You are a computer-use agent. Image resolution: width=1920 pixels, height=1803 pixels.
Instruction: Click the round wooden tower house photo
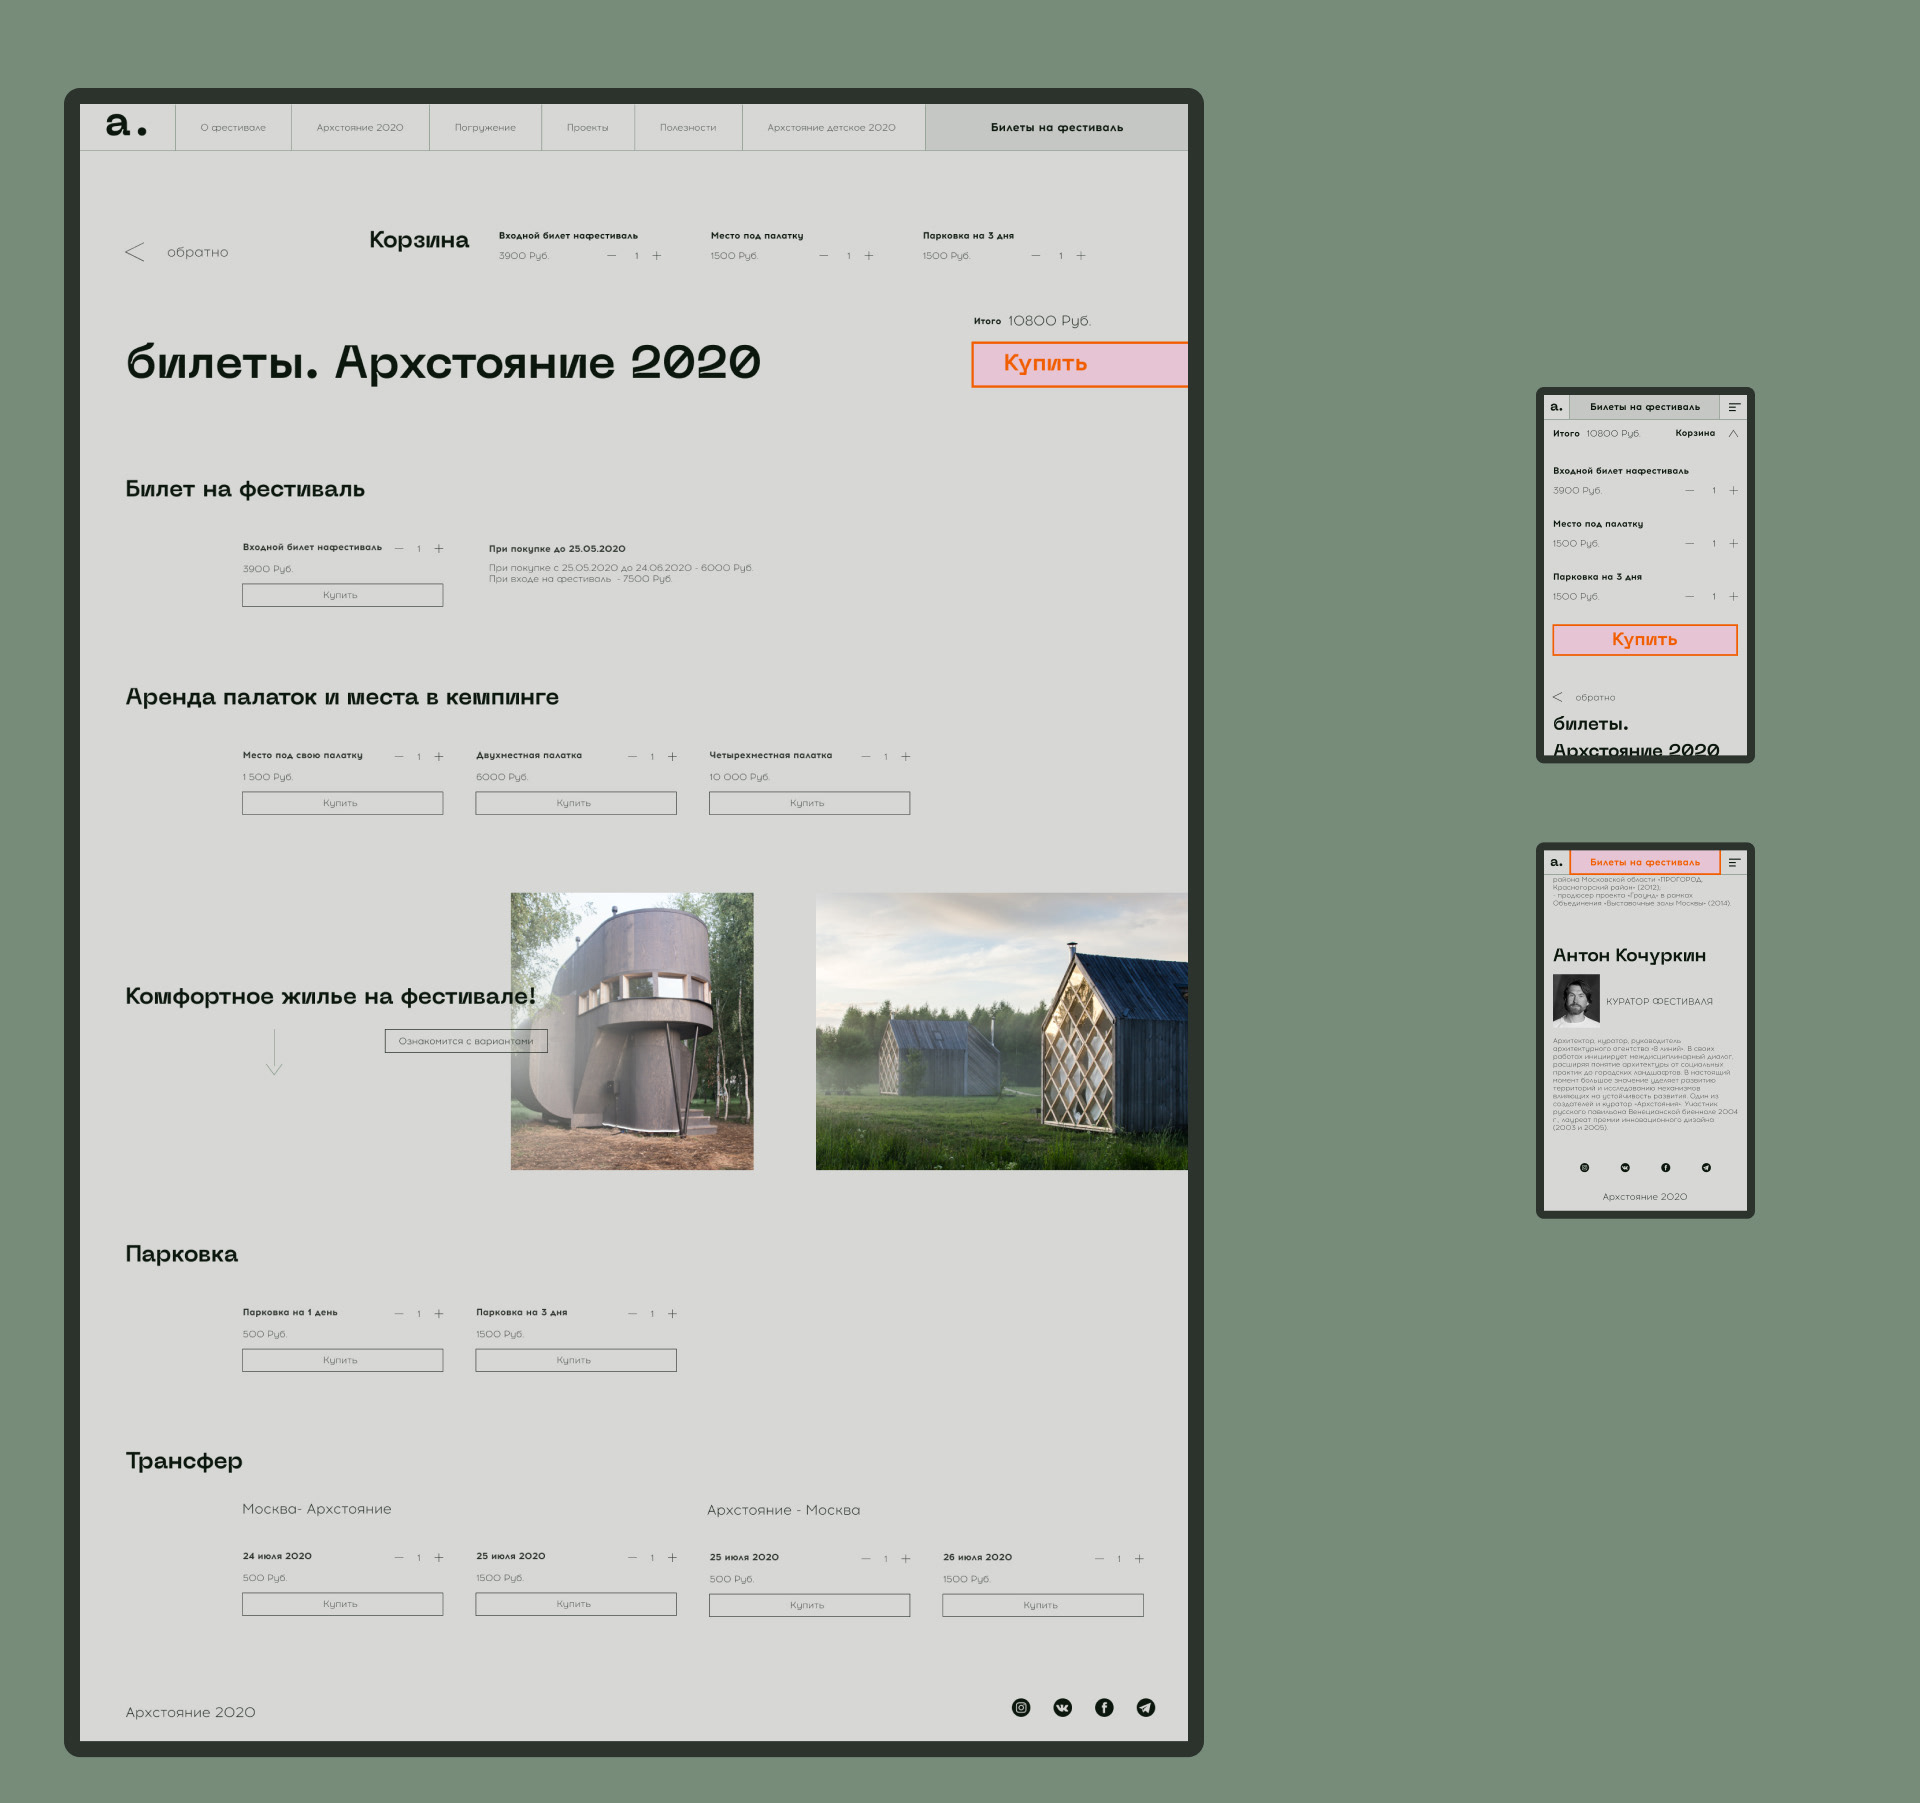632,1031
